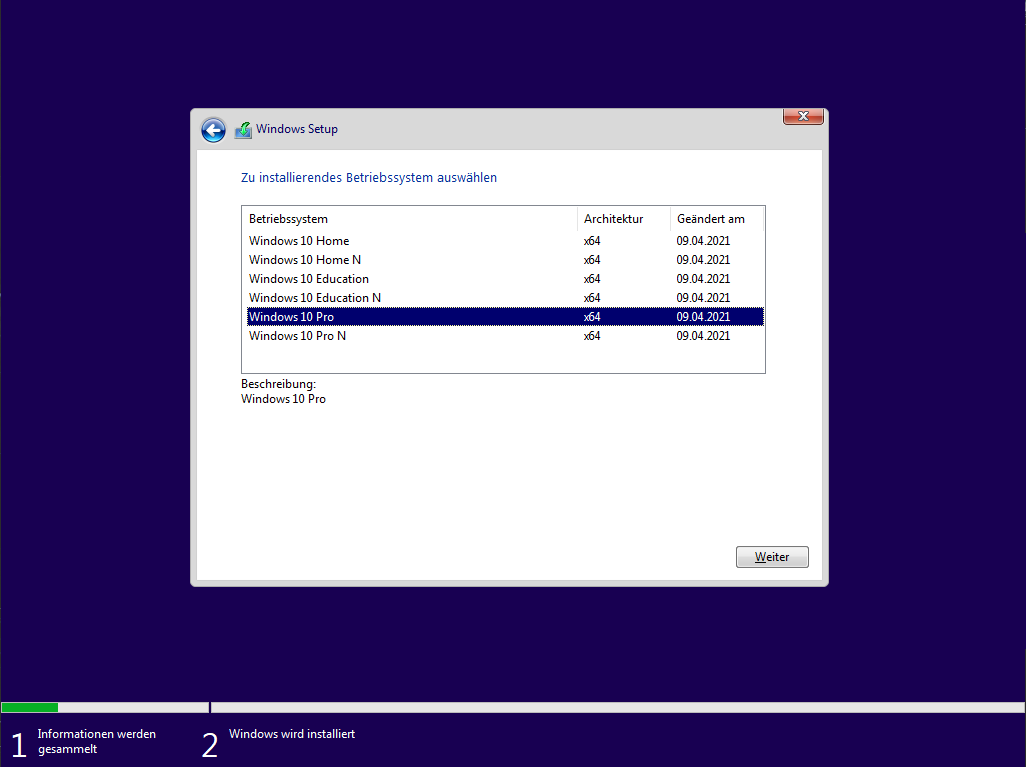Choose Windows 10 Education entry

(x=505, y=279)
